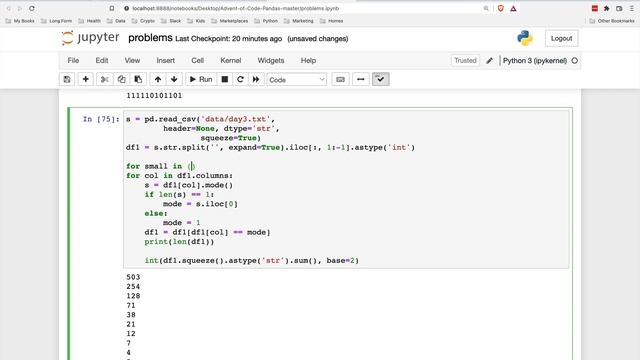Click the pencil edit-mode indicator icon
The image size is (640, 360).
(x=489, y=61)
